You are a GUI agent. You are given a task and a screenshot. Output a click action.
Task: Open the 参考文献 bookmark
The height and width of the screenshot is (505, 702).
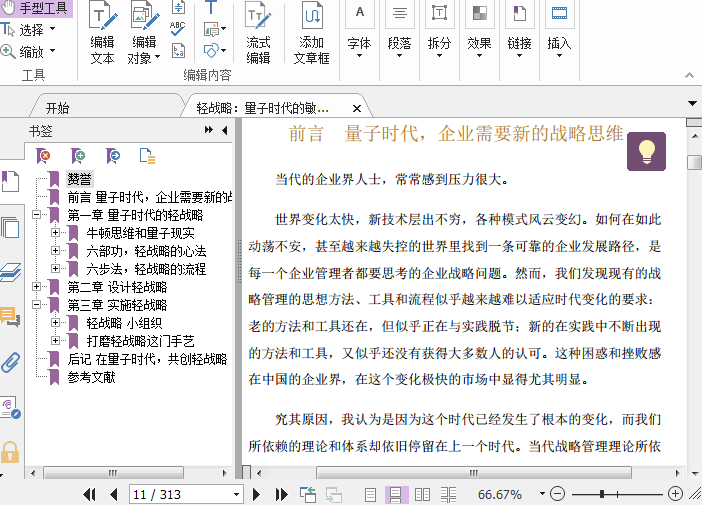click(x=91, y=377)
